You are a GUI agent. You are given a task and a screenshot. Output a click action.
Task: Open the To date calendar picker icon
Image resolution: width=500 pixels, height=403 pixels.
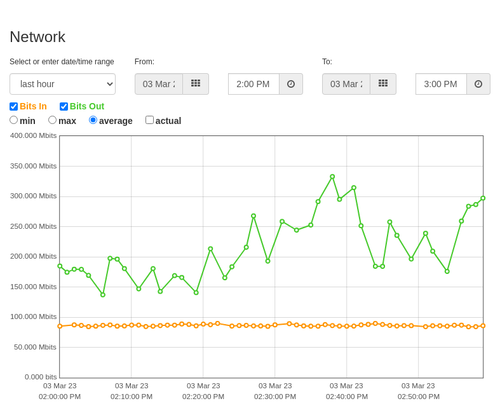383,84
